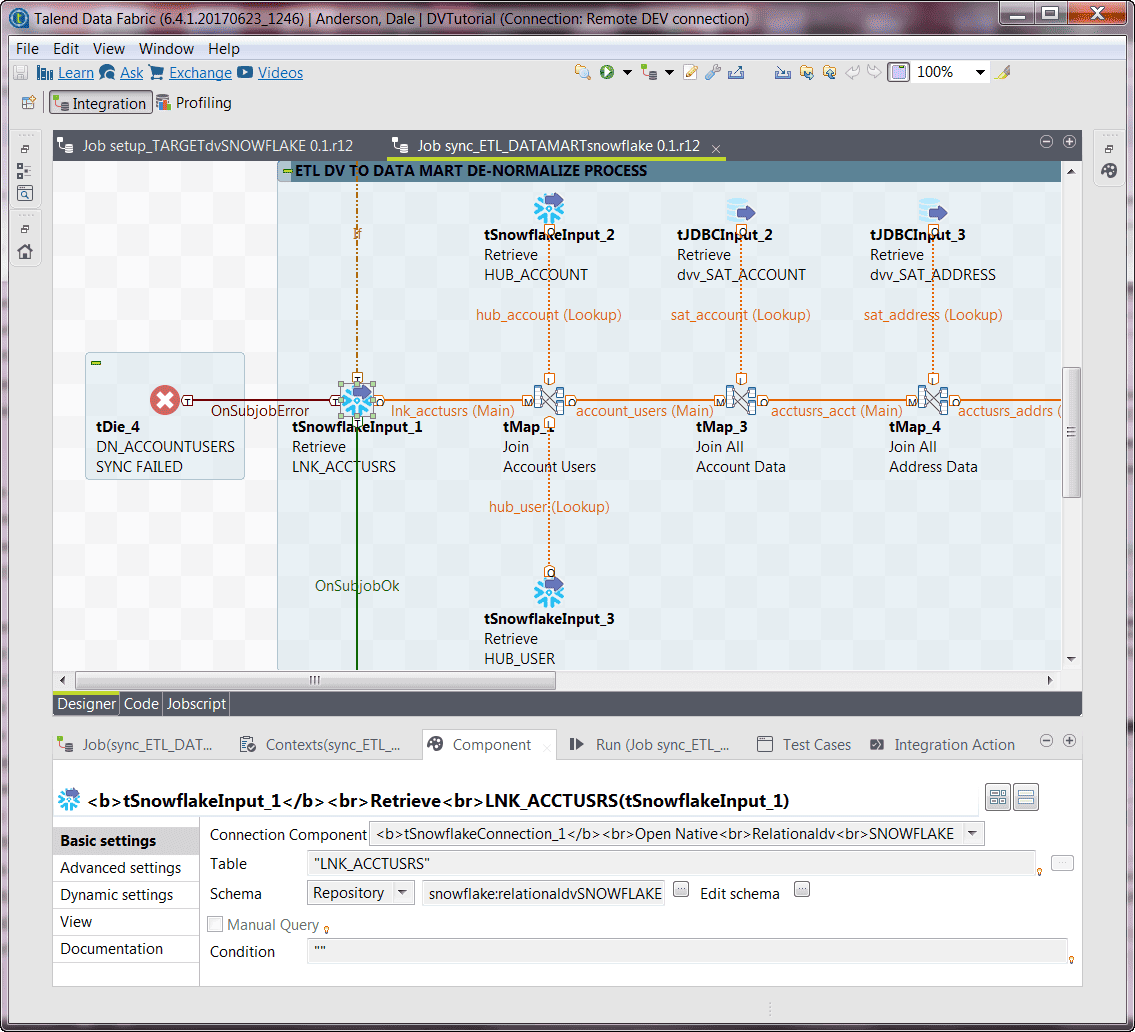Select the tSnowflakeInput_3 HUB_USER component

[549, 591]
